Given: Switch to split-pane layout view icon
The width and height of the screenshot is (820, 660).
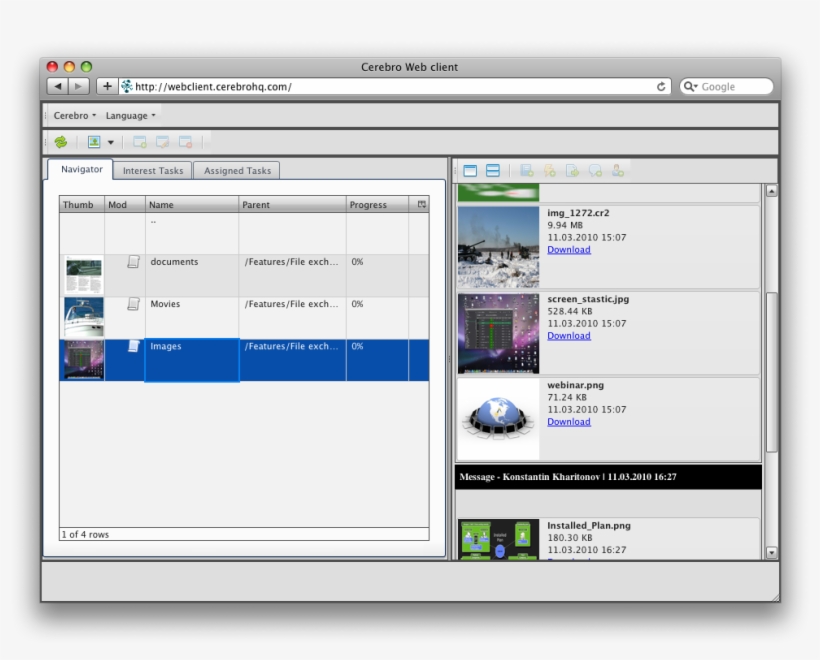Looking at the screenshot, I should point(493,171).
